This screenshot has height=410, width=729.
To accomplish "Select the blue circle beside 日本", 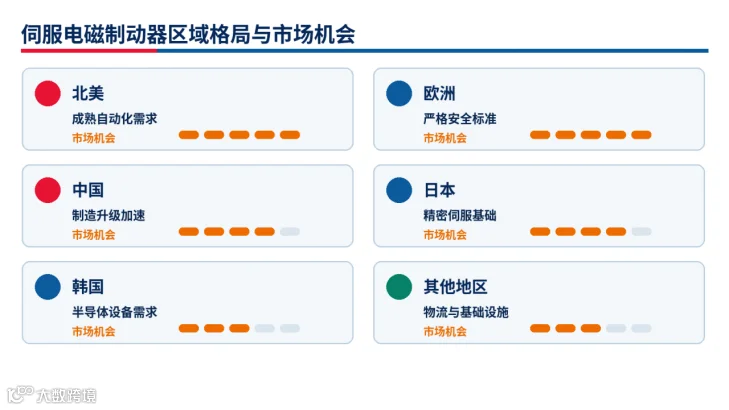I will [x=399, y=190].
